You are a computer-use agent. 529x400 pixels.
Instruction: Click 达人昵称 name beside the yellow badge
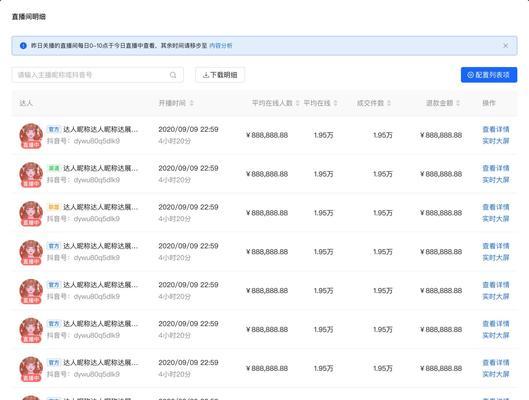tap(101, 207)
